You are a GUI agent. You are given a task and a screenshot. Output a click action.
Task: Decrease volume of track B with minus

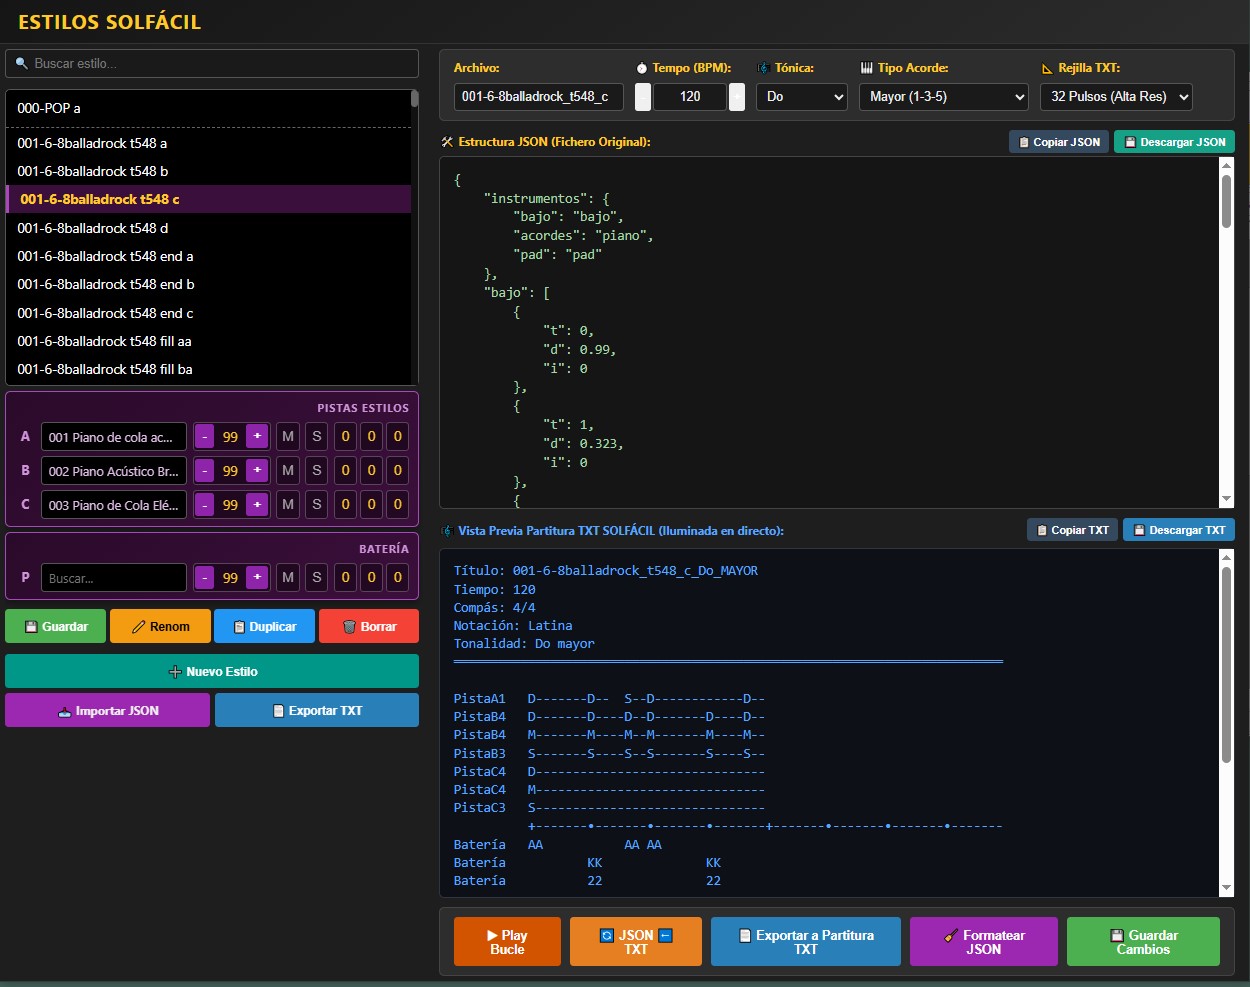(204, 471)
